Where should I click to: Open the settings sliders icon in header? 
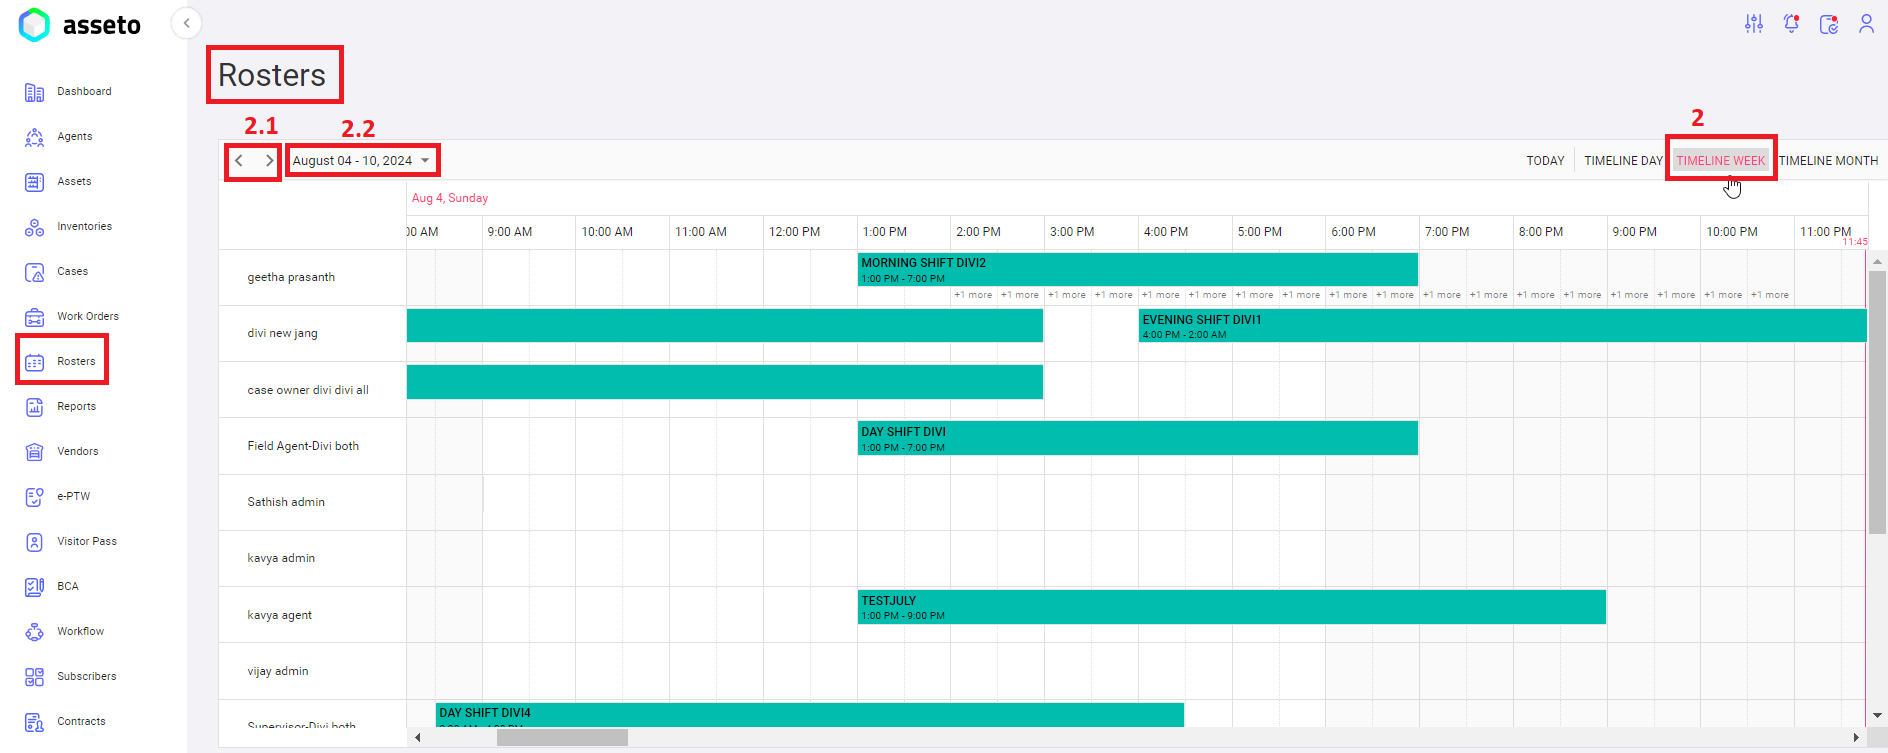click(x=1754, y=24)
